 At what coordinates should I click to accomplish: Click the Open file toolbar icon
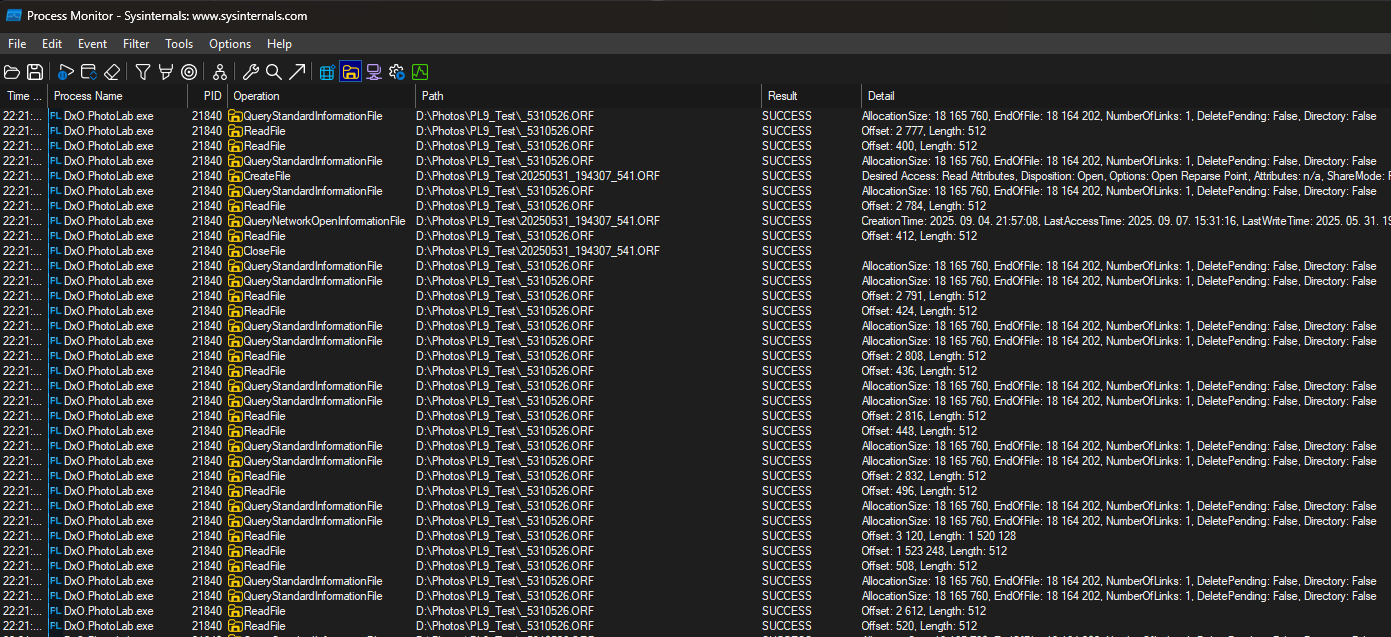pos(12,72)
